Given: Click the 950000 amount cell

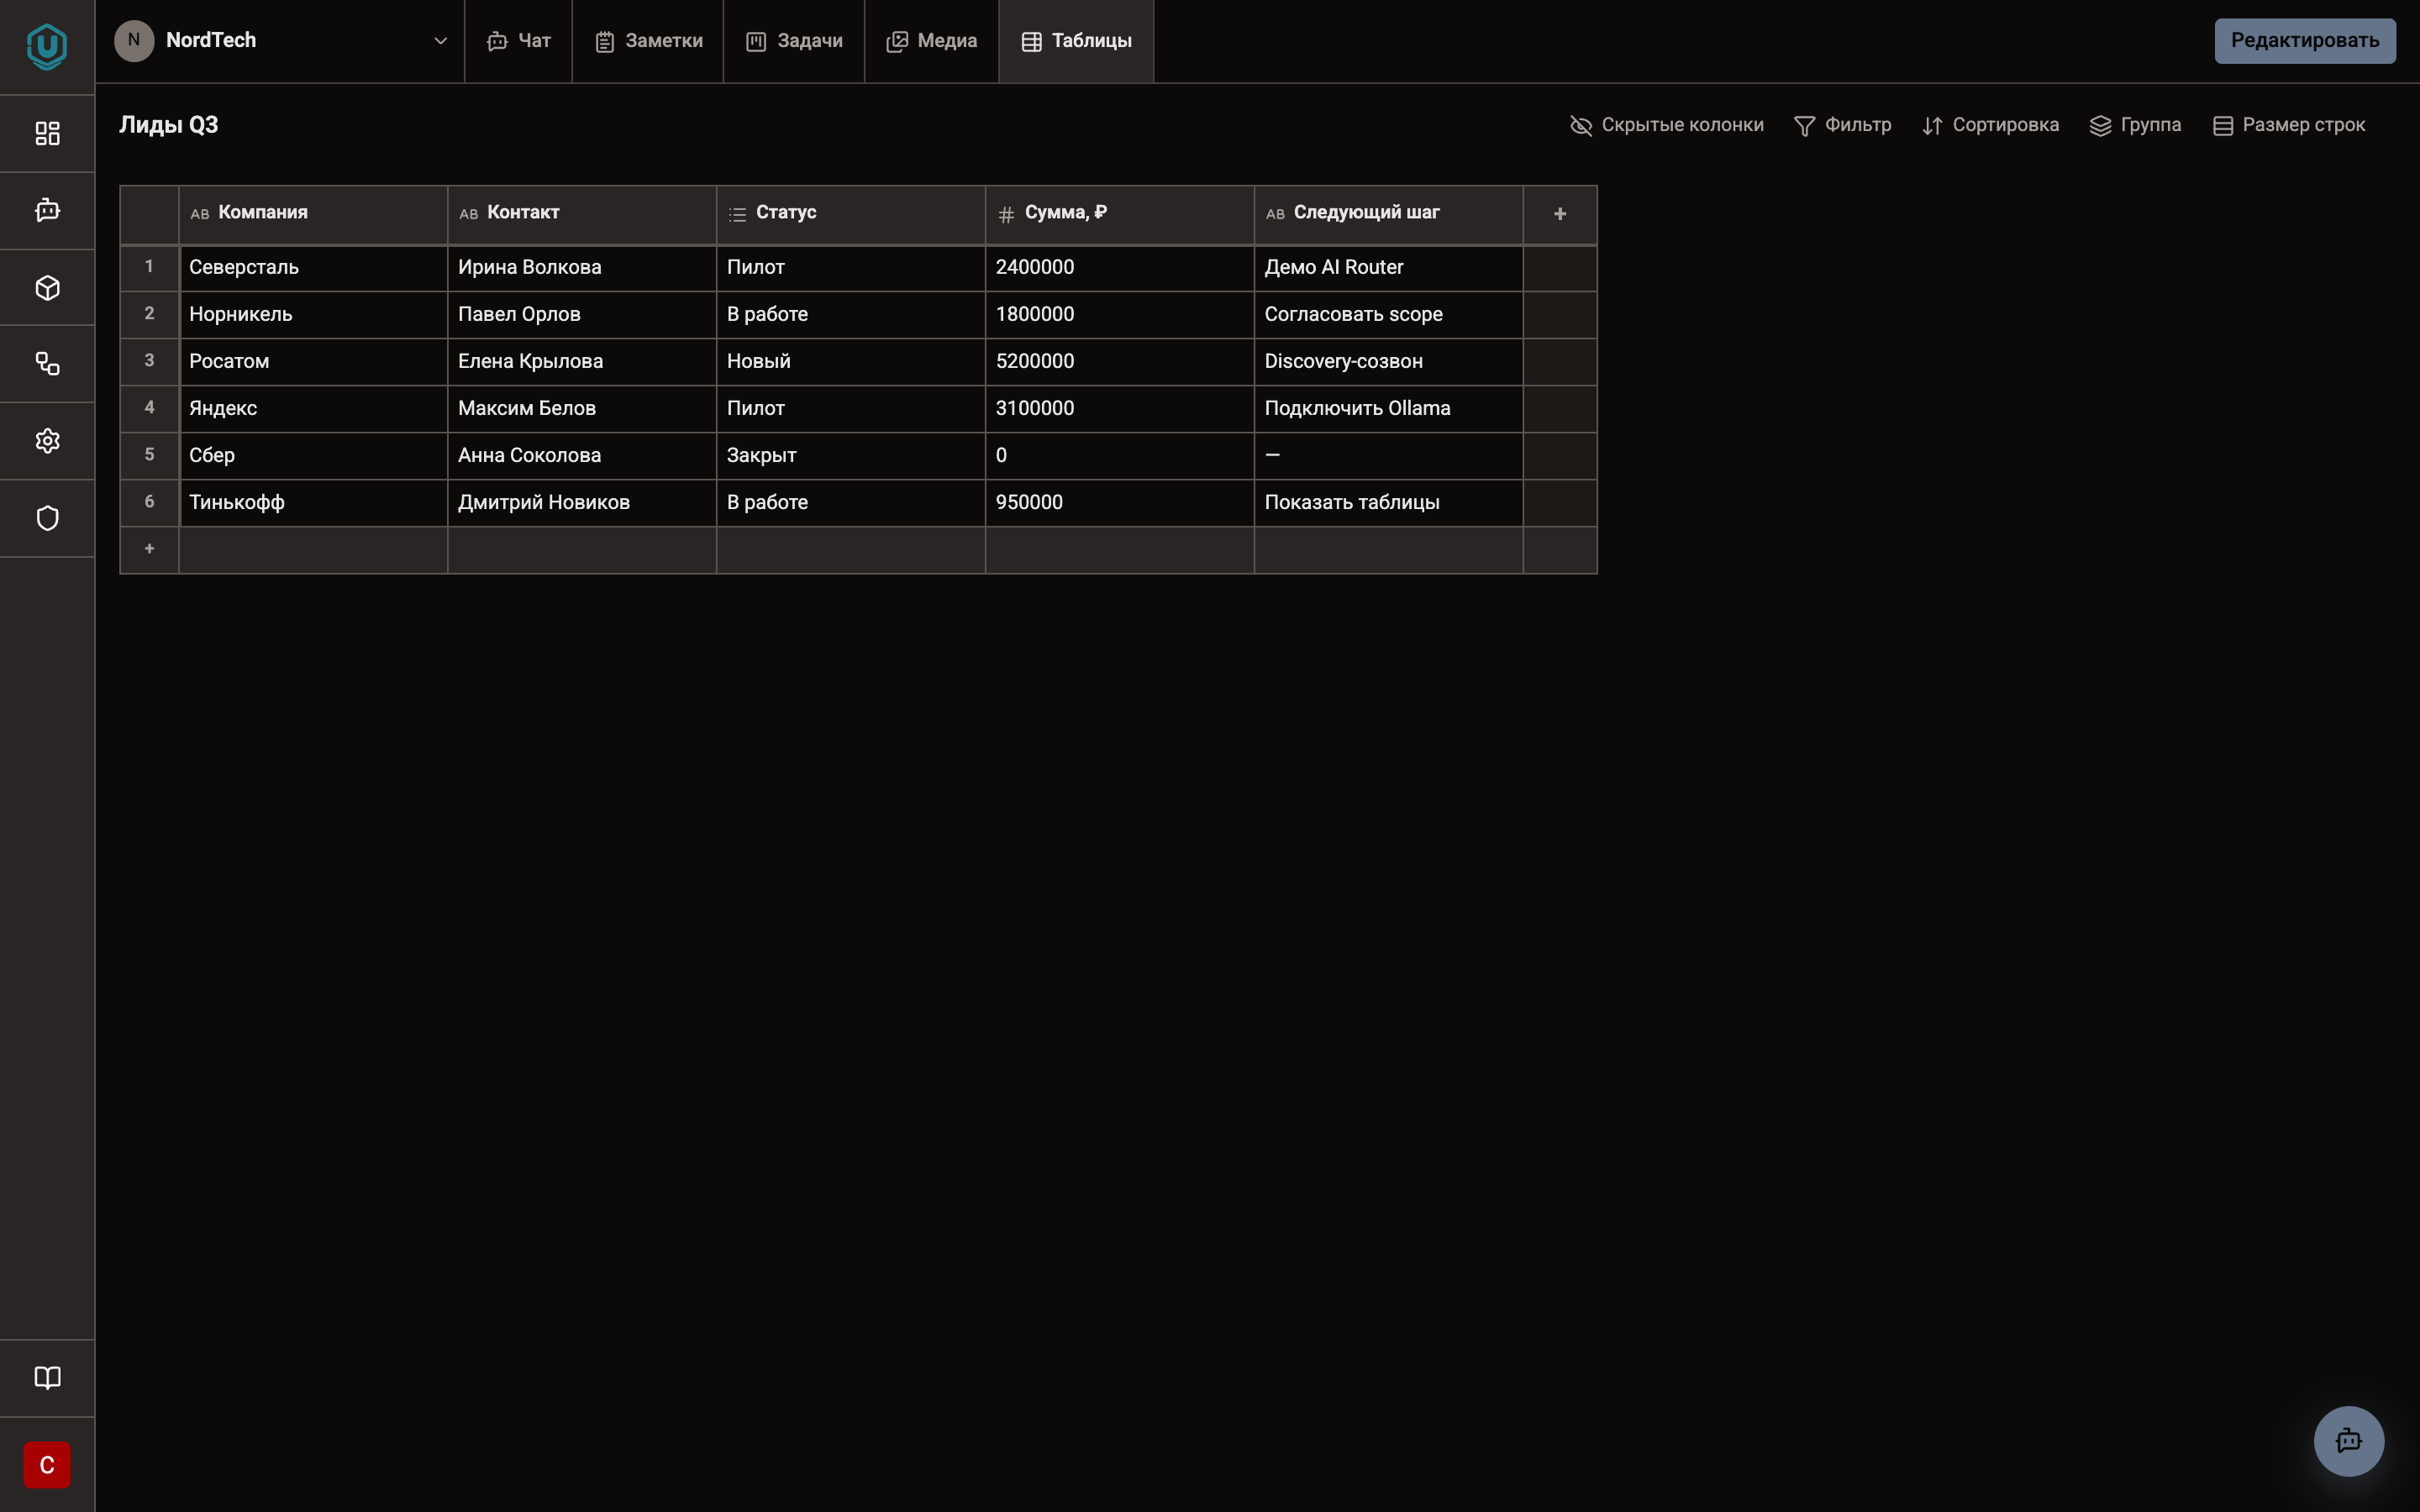Looking at the screenshot, I should click(1120, 502).
